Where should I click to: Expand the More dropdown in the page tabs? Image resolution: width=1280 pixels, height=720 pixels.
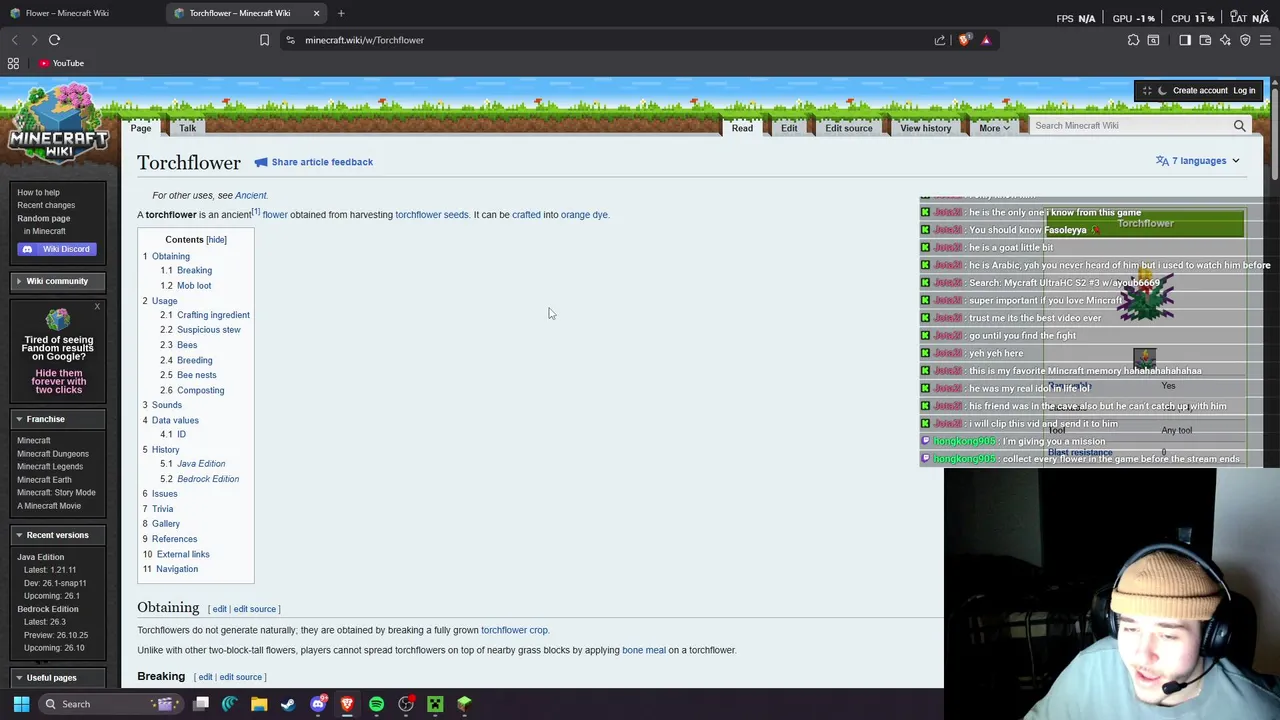994,128
